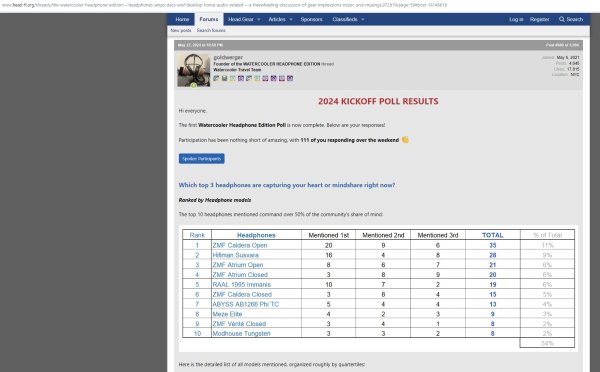This screenshot has height=372, width=600.
Task: Open goldwerger's avatar picture
Action: [x=194, y=70]
